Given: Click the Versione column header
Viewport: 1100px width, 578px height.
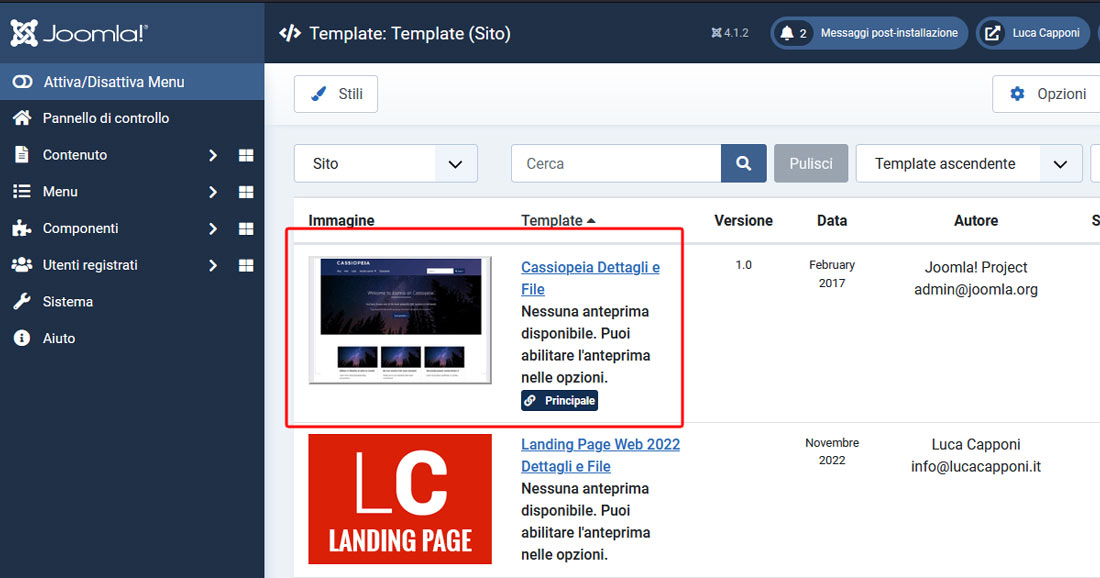Looking at the screenshot, I should point(744,220).
